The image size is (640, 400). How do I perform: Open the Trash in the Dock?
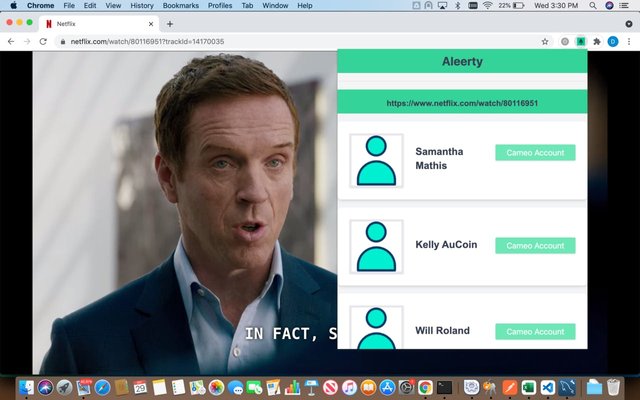[613, 387]
